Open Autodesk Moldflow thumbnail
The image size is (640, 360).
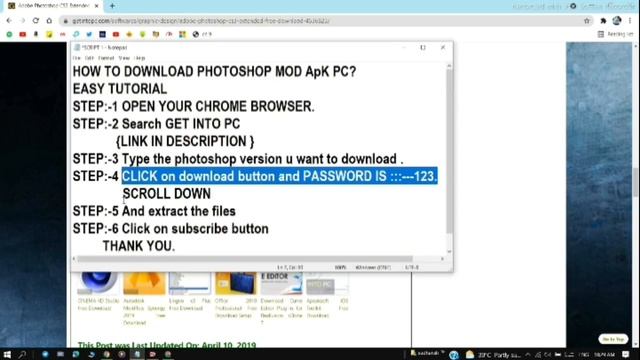(144, 283)
